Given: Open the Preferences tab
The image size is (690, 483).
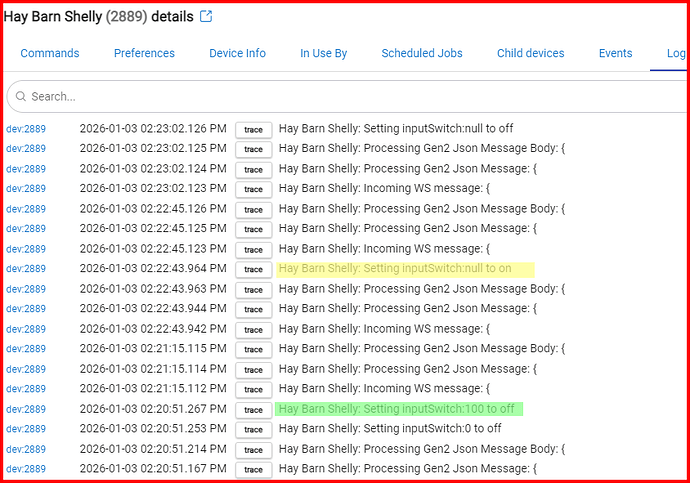Looking at the screenshot, I should click(144, 53).
